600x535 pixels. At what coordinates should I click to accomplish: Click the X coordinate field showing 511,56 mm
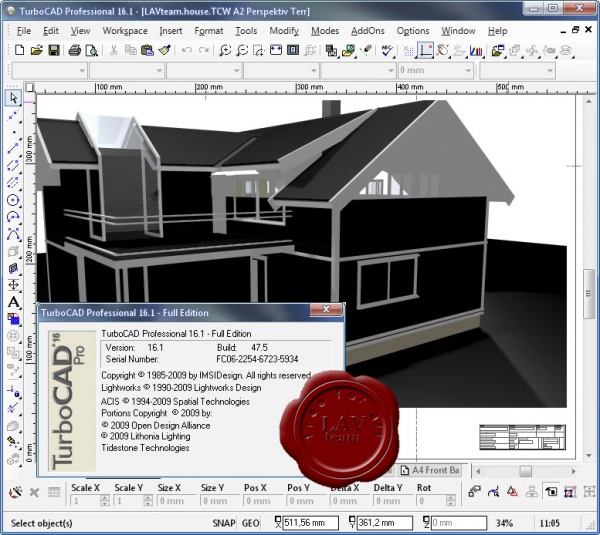(311, 523)
